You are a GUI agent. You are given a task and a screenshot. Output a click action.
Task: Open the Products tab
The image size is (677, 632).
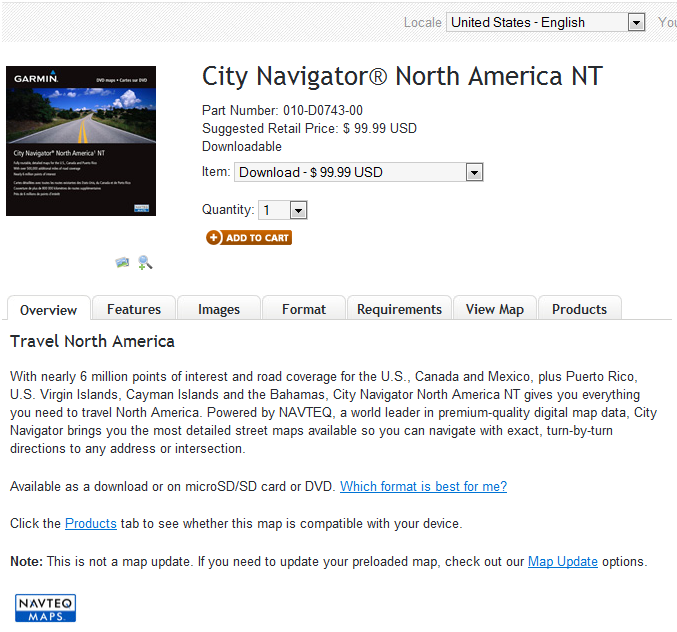point(579,309)
